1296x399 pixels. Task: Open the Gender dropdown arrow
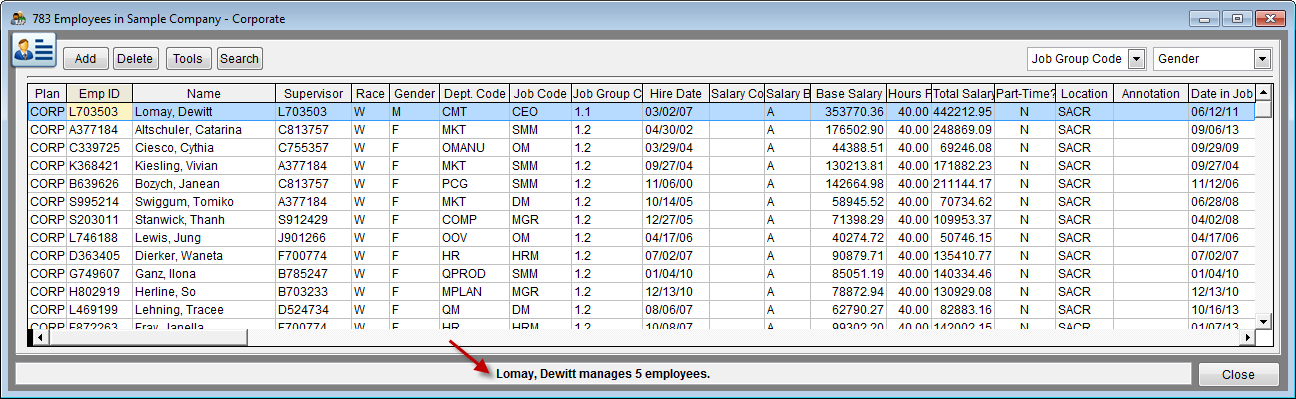click(1262, 59)
